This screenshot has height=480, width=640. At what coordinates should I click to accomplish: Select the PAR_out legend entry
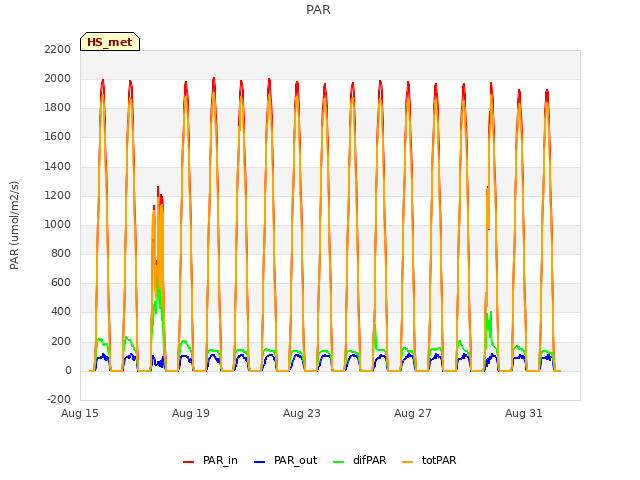click(285, 460)
